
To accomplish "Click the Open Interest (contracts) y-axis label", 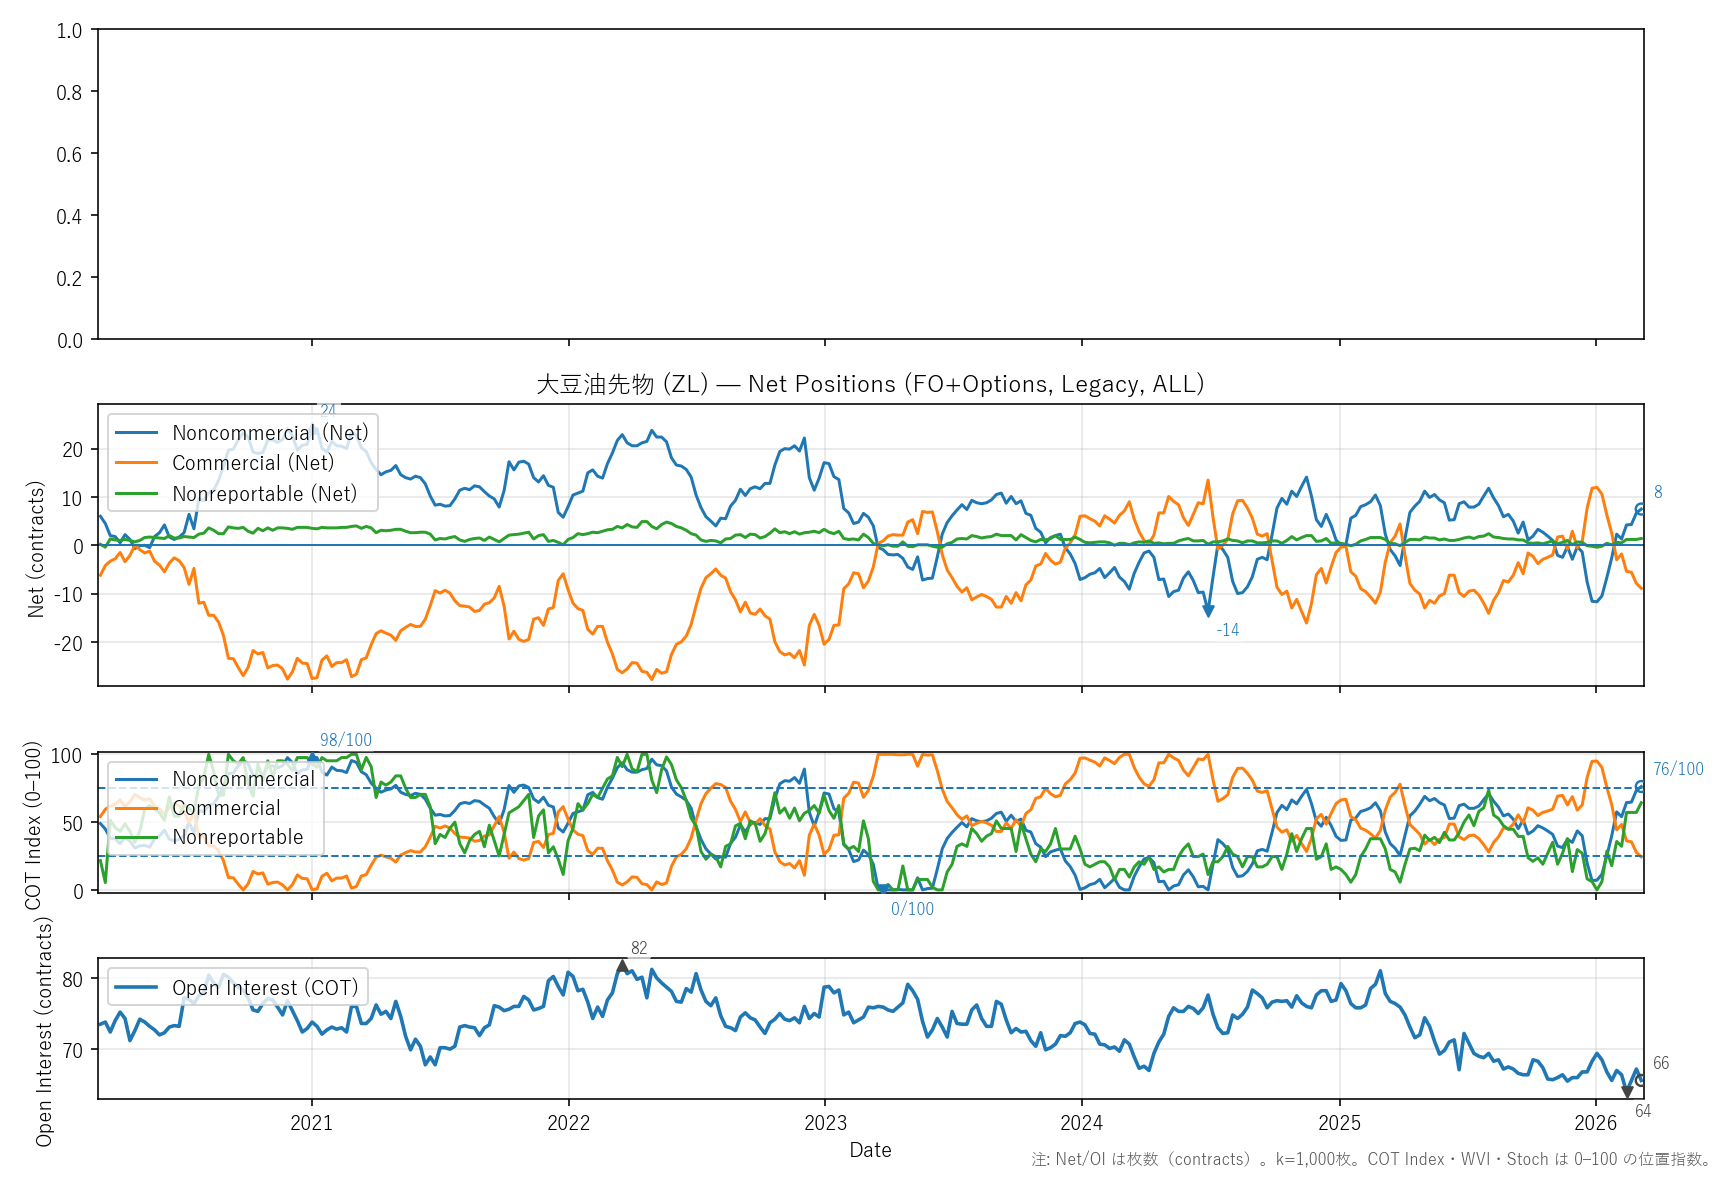I will (44, 1030).
